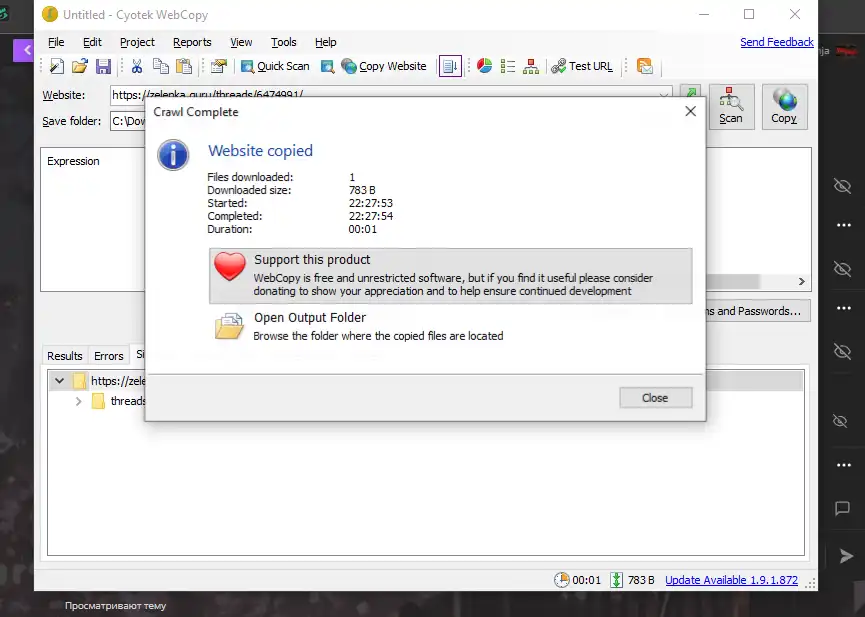The width and height of the screenshot is (865, 617).
Task: Save the project with the floppy icon
Action: click(103, 66)
